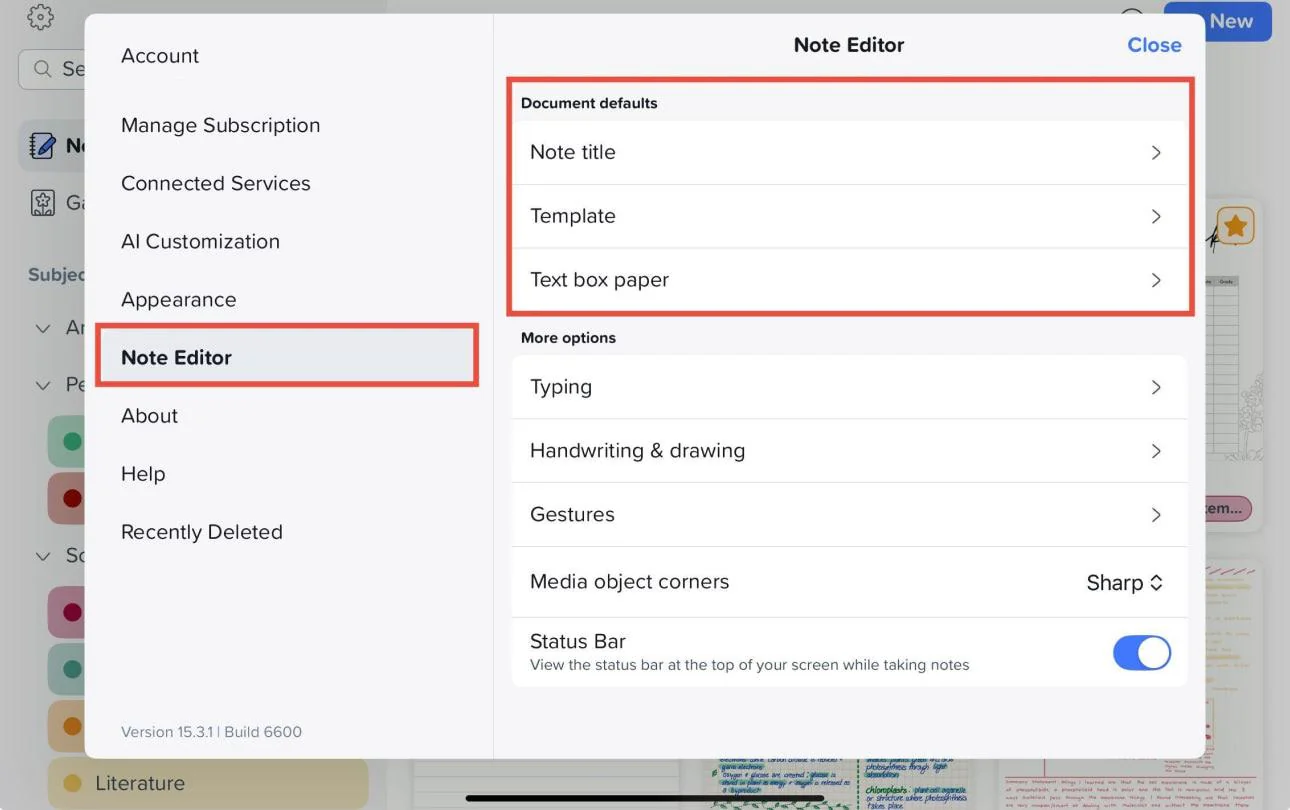Click the blue New button
This screenshot has width=1290, height=810.
pyautogui.click(x=1218, y=21)
